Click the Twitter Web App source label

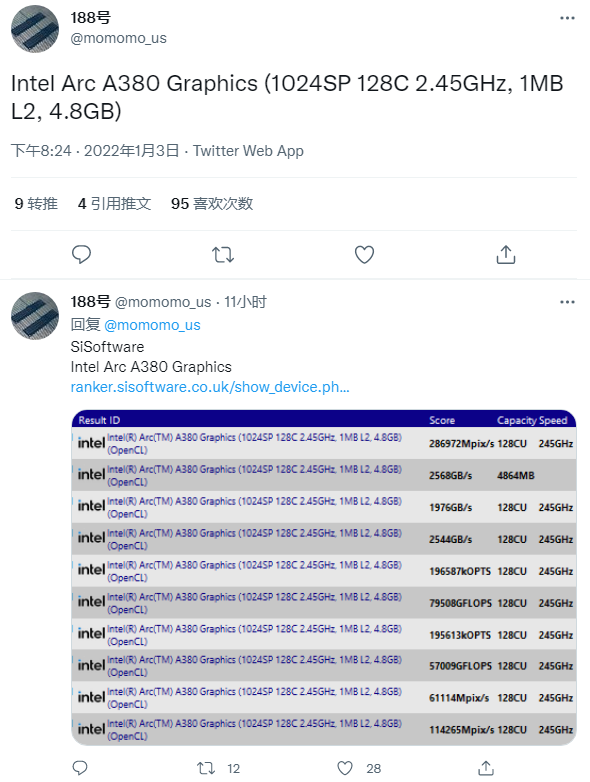point(248,151)
